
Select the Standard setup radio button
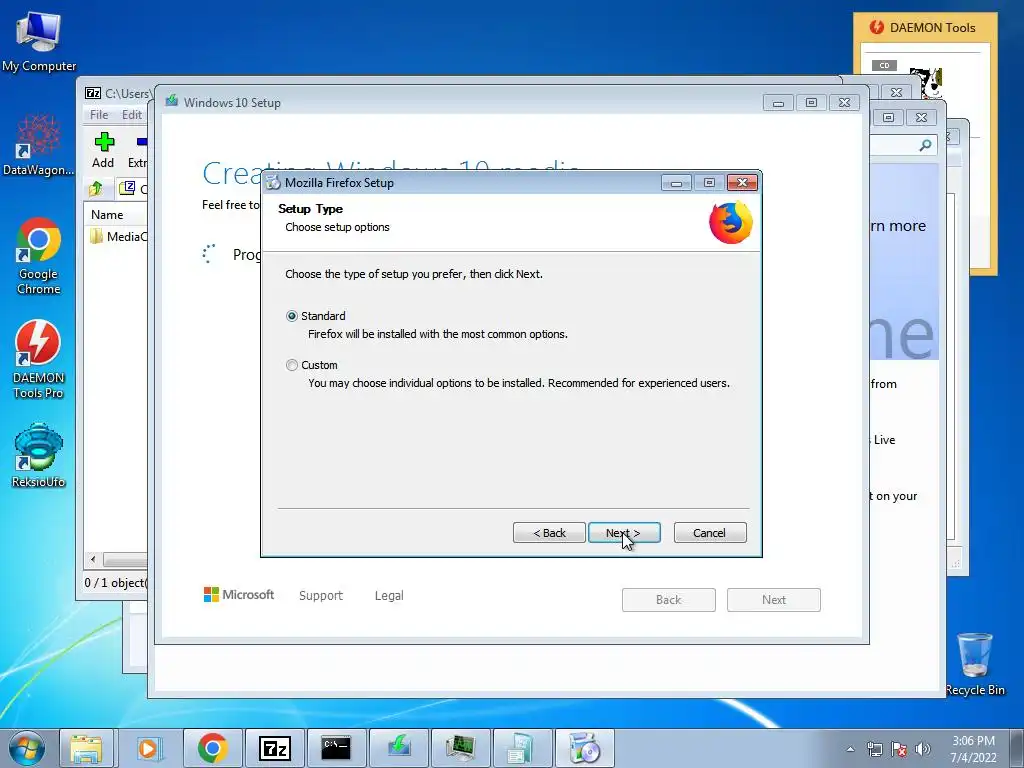(x=292, y=316)
